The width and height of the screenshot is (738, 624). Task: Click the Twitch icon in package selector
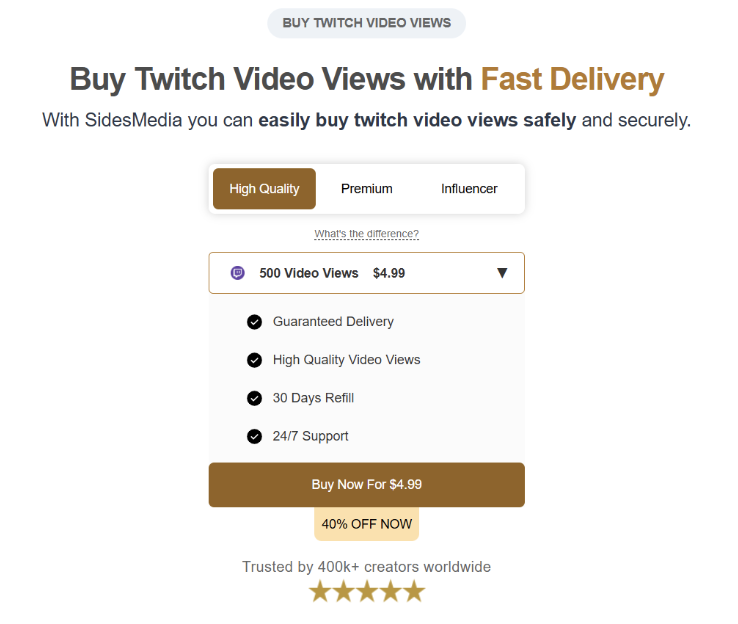pyautogui.click(x=238, y=273)
